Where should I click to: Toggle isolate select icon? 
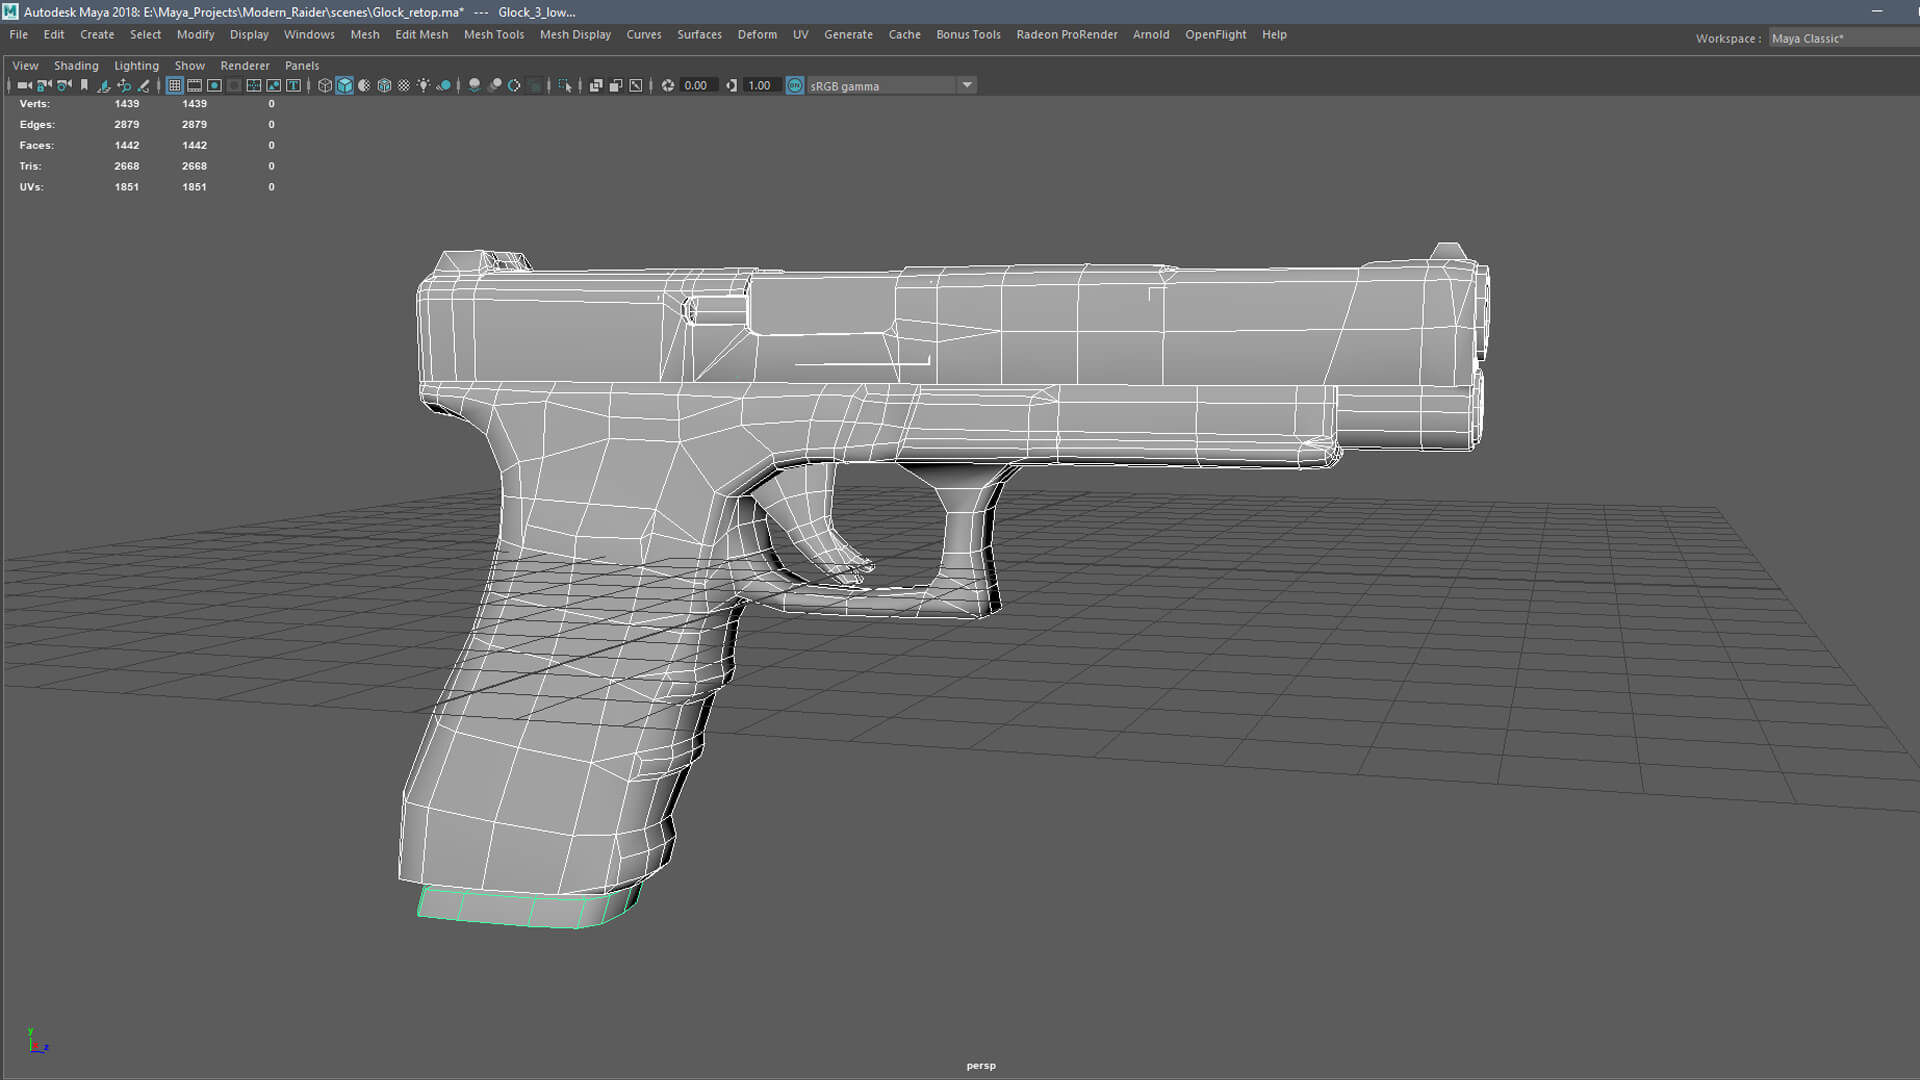tap(565, 86)
